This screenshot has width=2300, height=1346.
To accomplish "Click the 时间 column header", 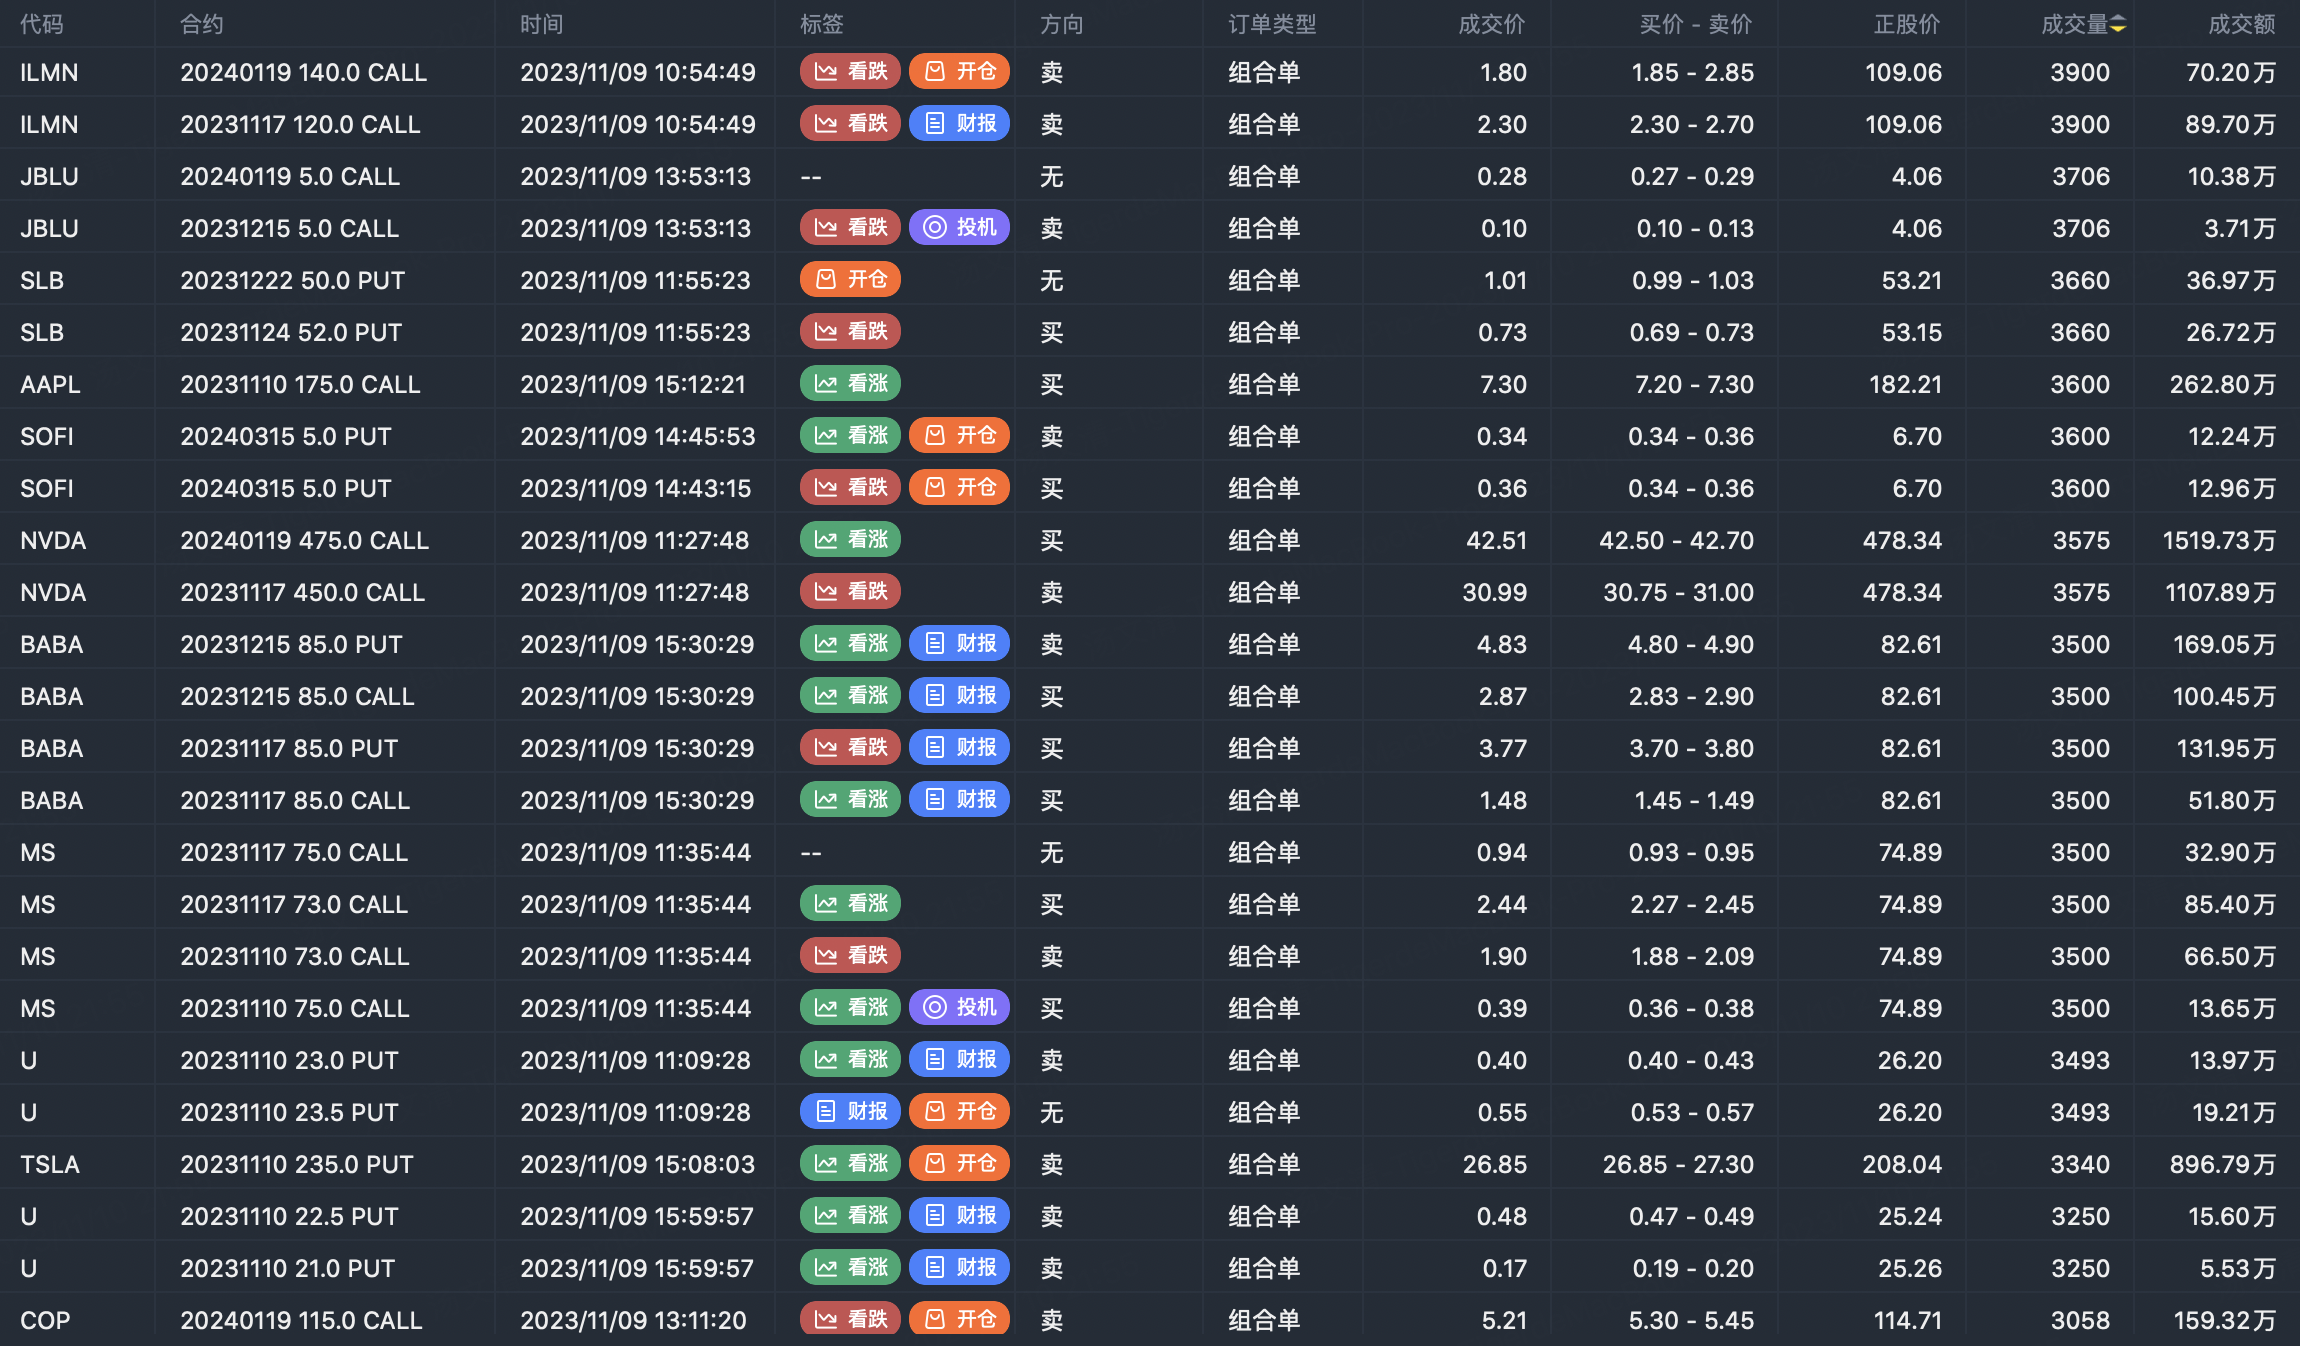I will 542,24.
